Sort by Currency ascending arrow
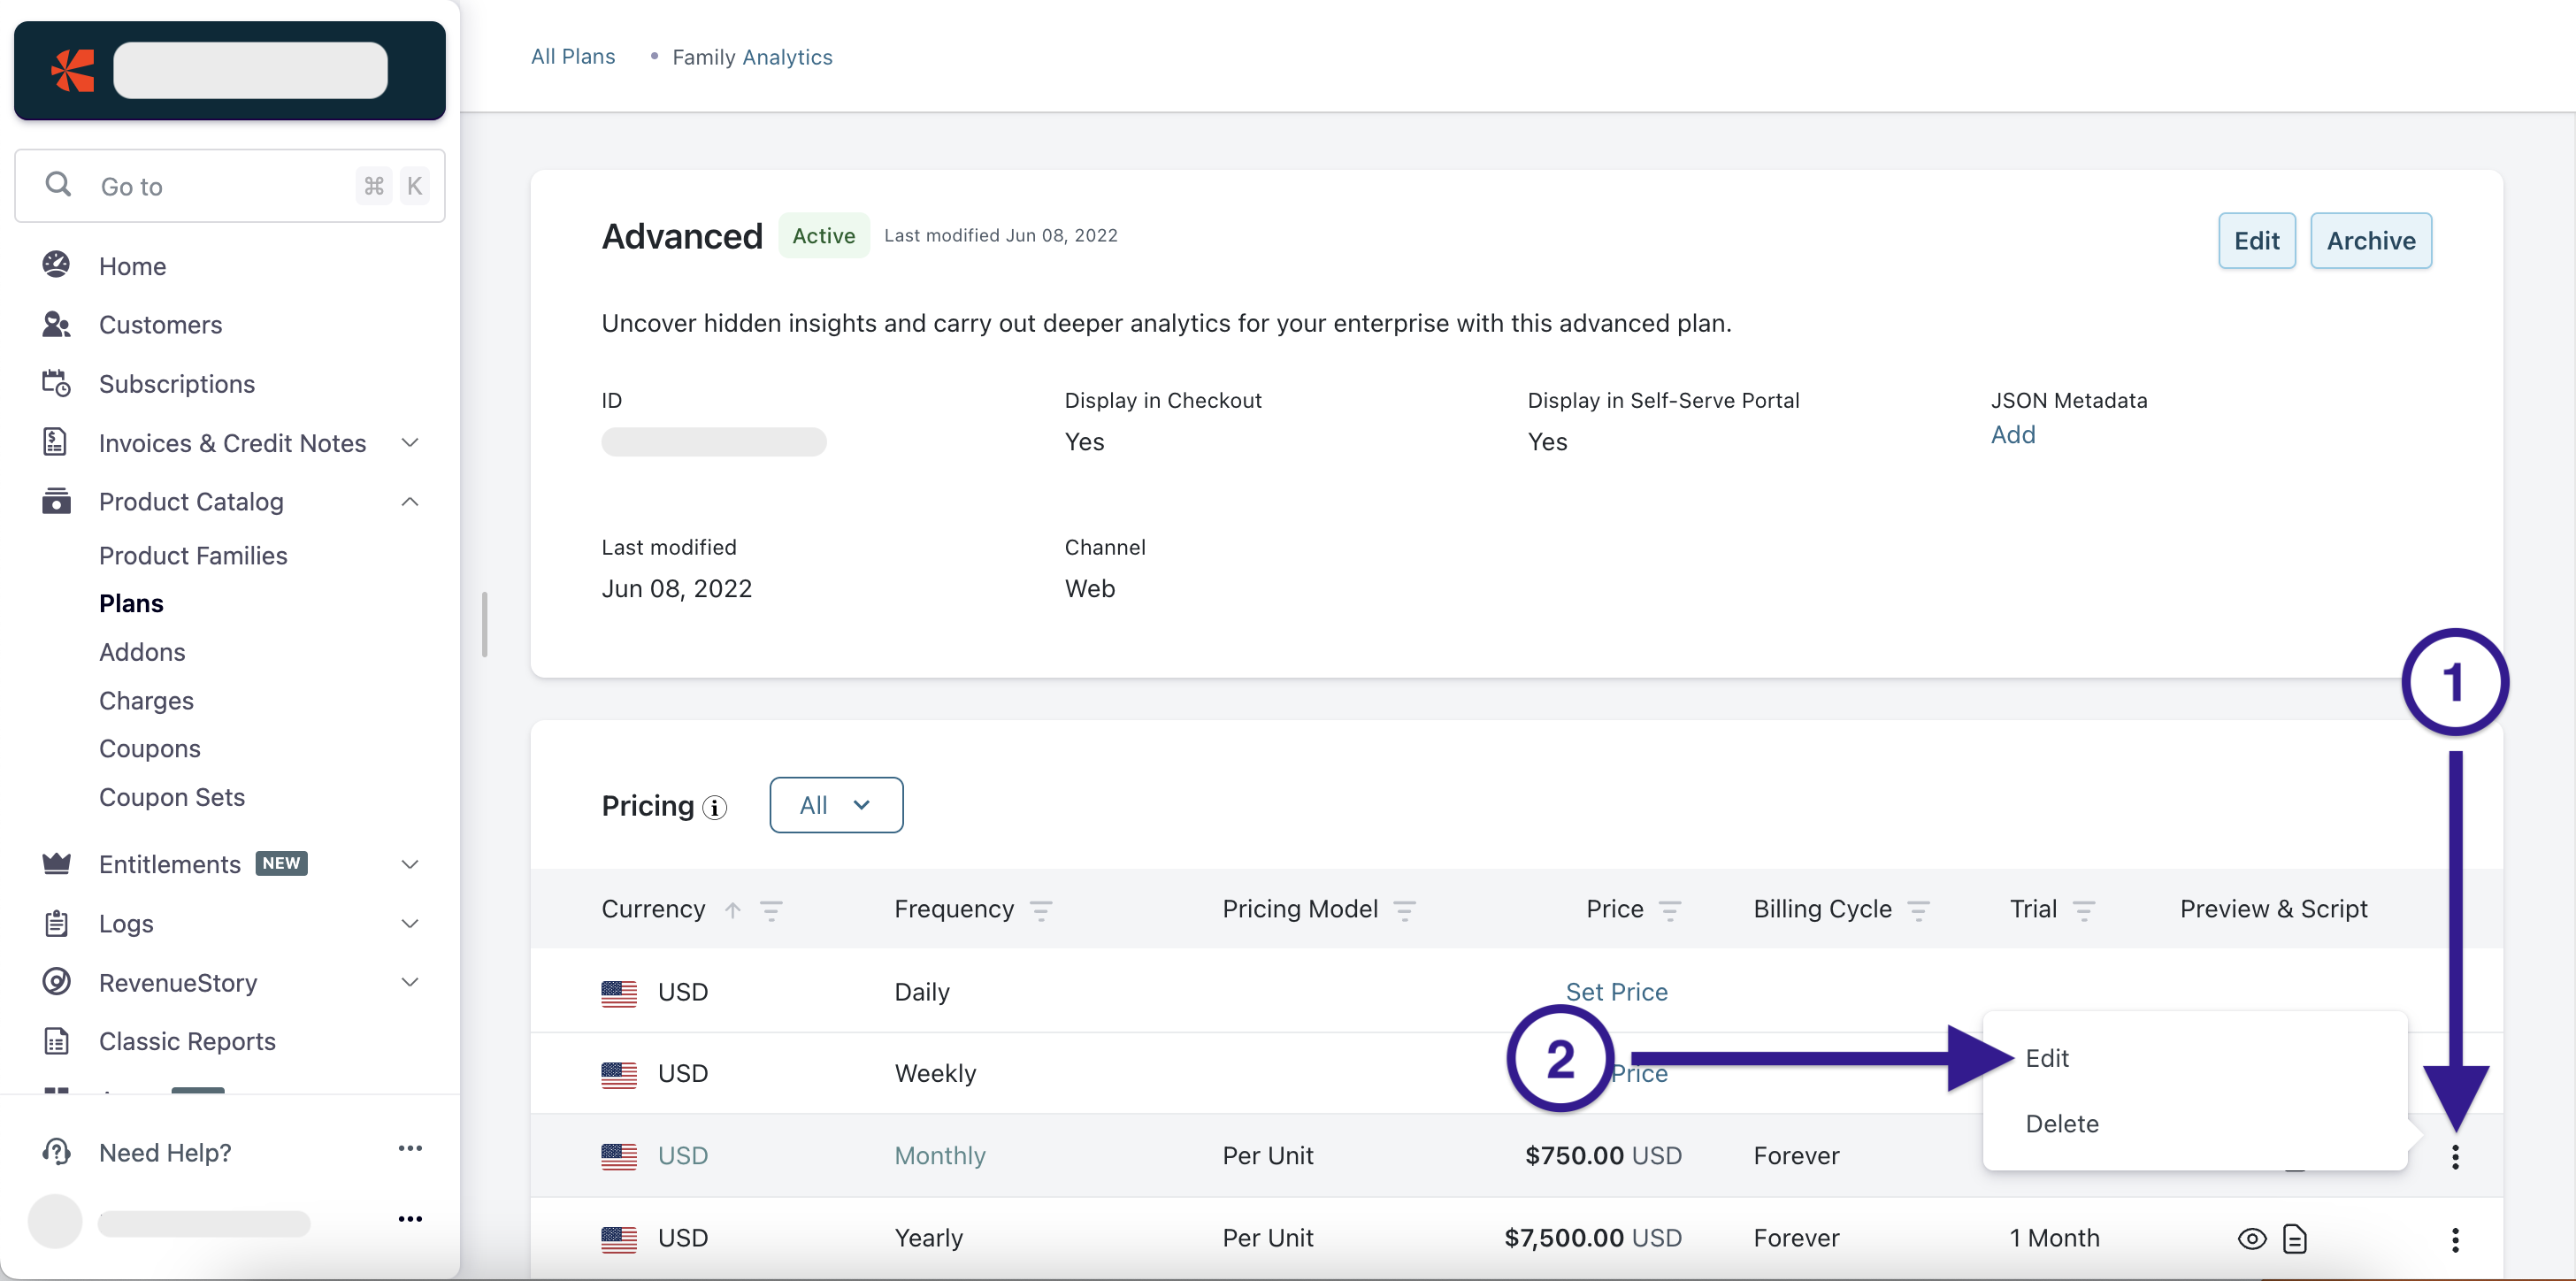Viewport: 2576px width, 1281px height. (x=732, y=910)
